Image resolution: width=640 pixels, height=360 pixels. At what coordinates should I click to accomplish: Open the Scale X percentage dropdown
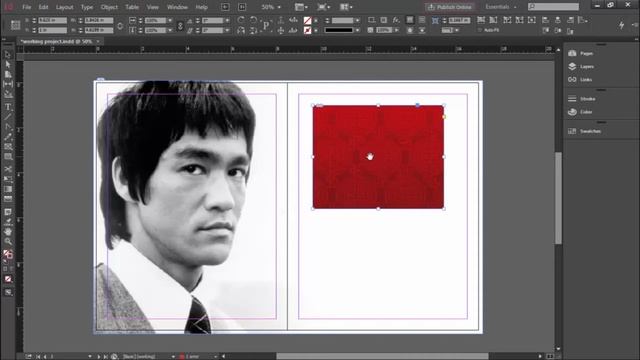click(x=170, y=20)
